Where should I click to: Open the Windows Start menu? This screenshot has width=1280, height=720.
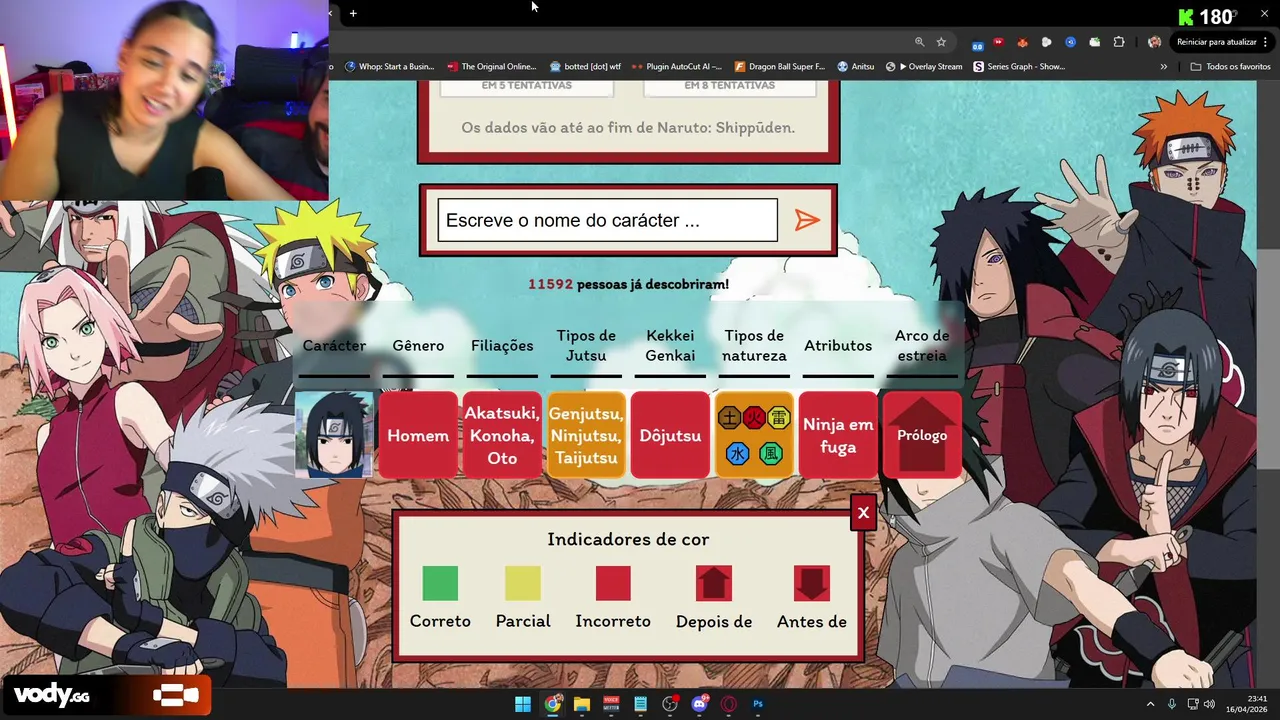pyautogui.click(x=523, y=704)
